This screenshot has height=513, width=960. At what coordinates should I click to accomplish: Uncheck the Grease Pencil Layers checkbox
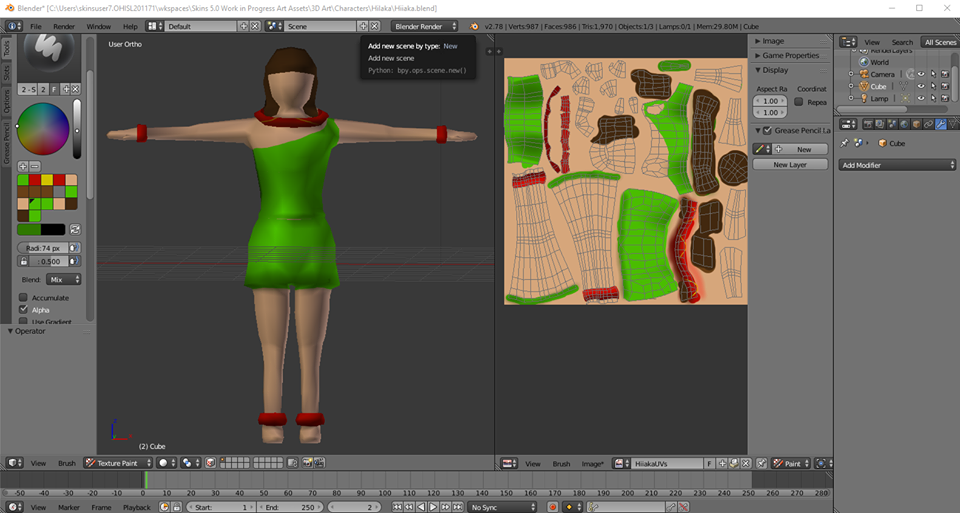(x=767, y=130)
